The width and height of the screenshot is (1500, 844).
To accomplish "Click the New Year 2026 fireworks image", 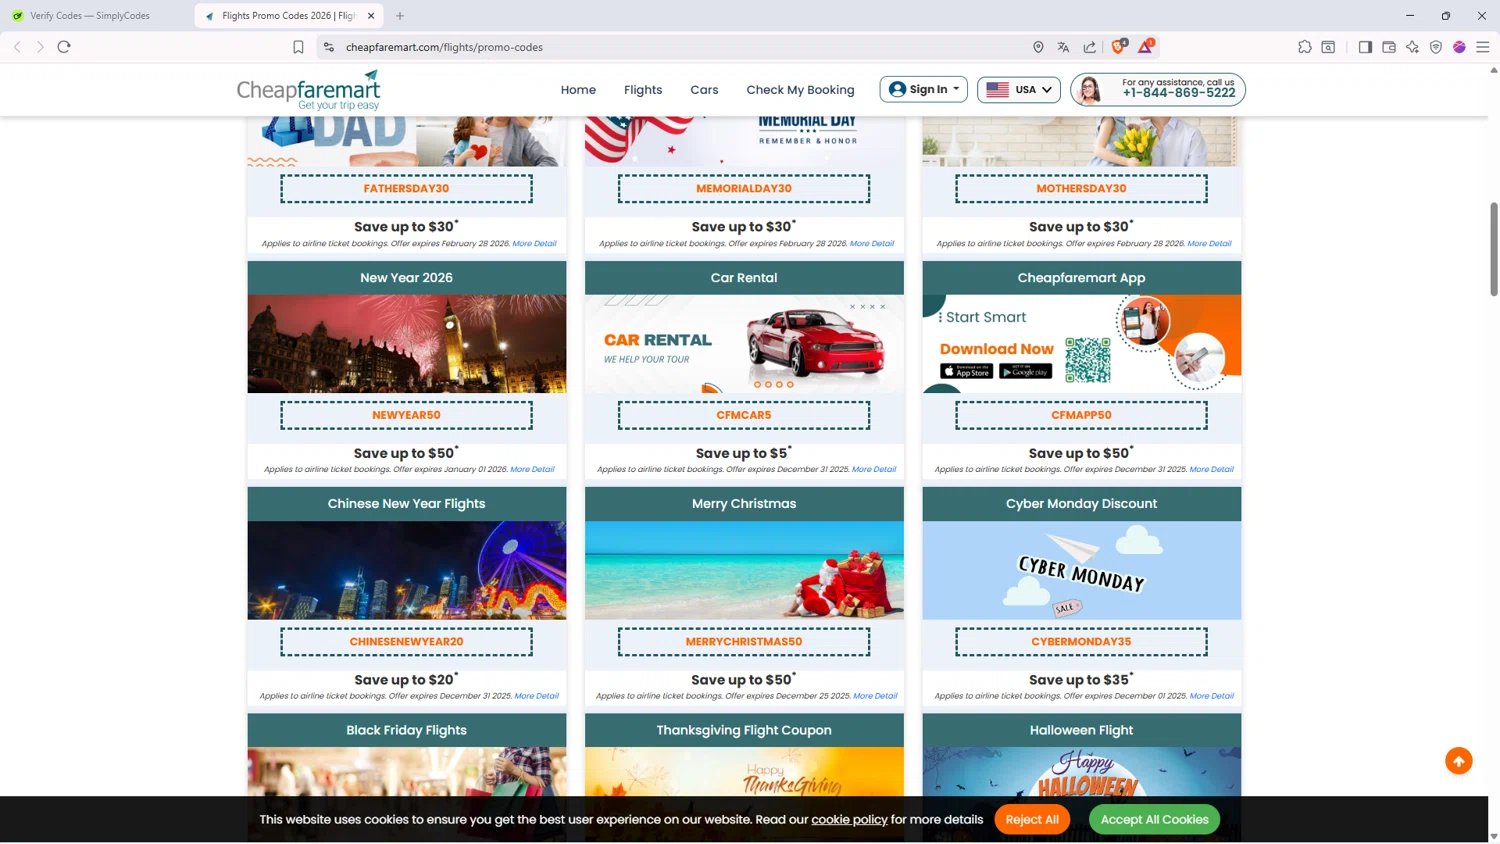I will (406, 344).
